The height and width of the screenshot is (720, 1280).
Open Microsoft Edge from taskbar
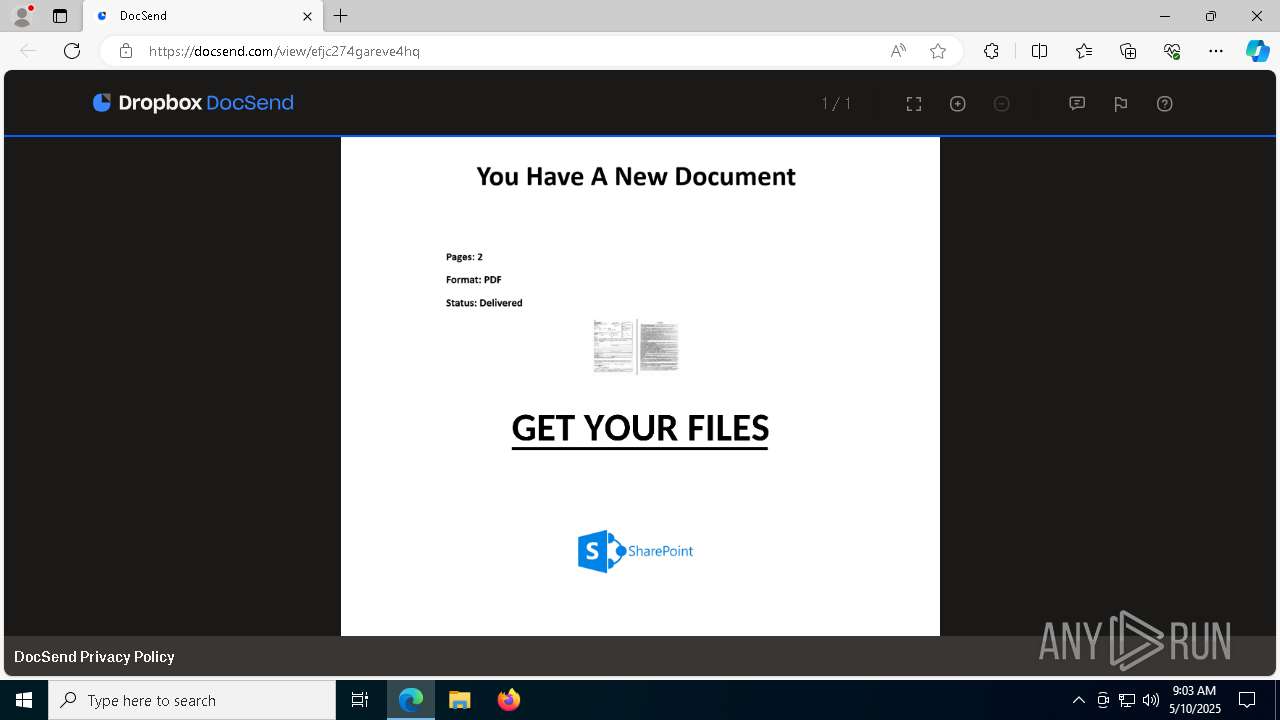point(411,700)
